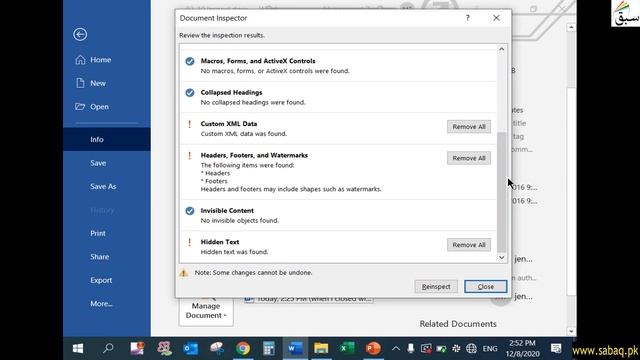Click the Invisible Content checkmark icon
The width and height of the screenshot is (640, 360).
click(x=190, y=211)
